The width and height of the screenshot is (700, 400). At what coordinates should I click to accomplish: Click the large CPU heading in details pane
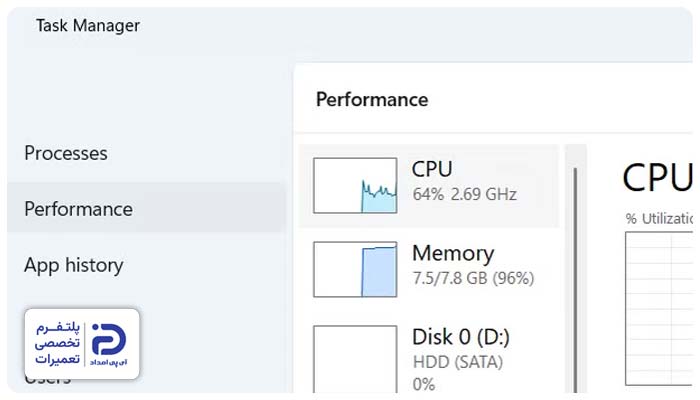click(658, 177)
